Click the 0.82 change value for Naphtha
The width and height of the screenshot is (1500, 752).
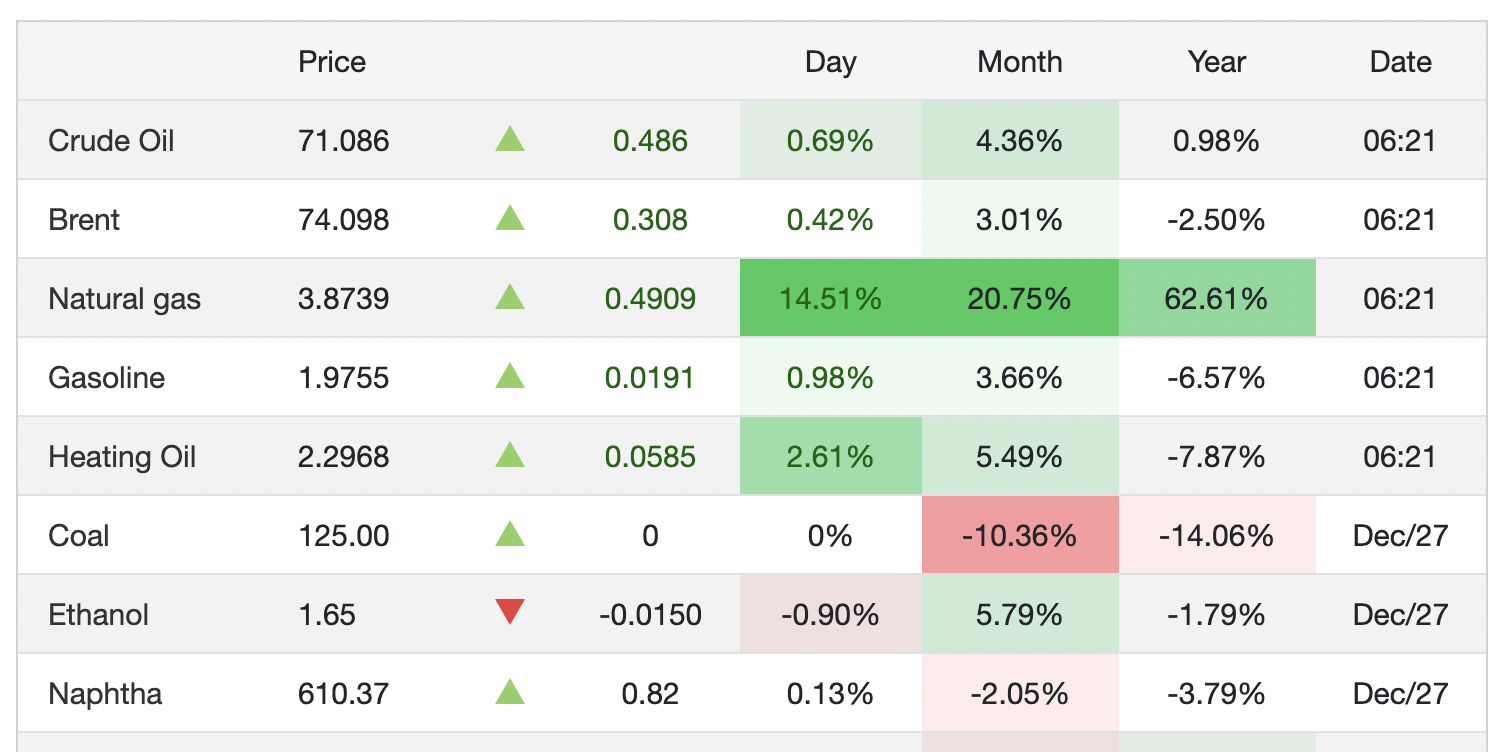pos(650,693)
